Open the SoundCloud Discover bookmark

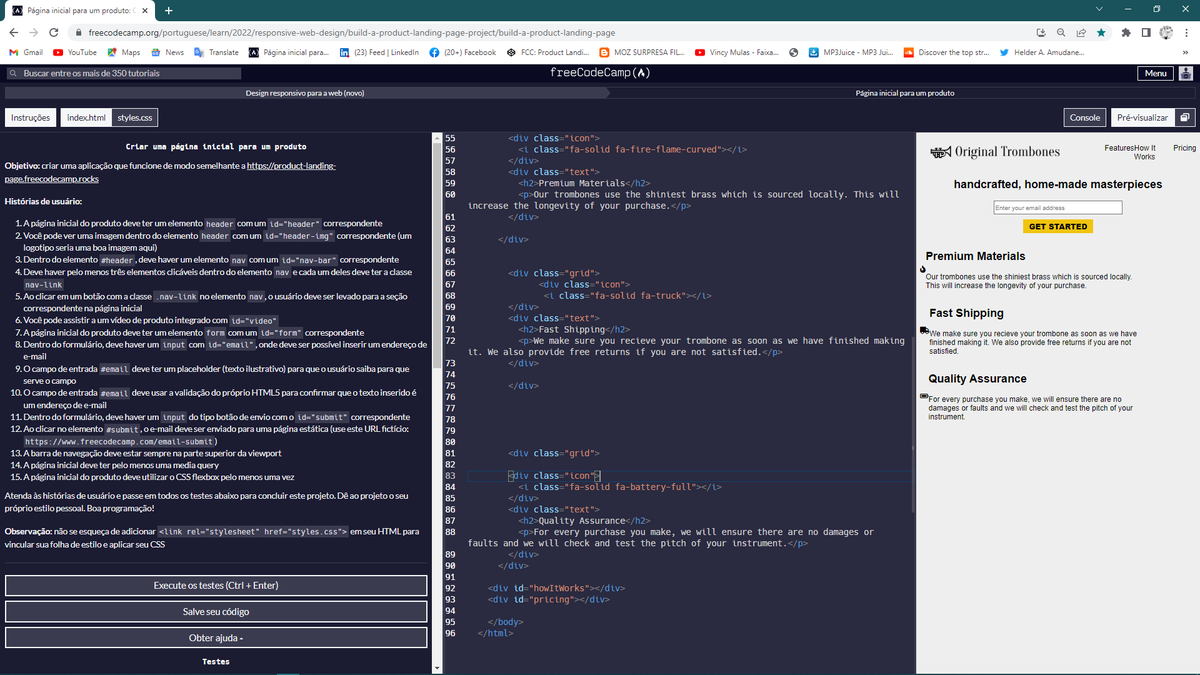point(946,52)
